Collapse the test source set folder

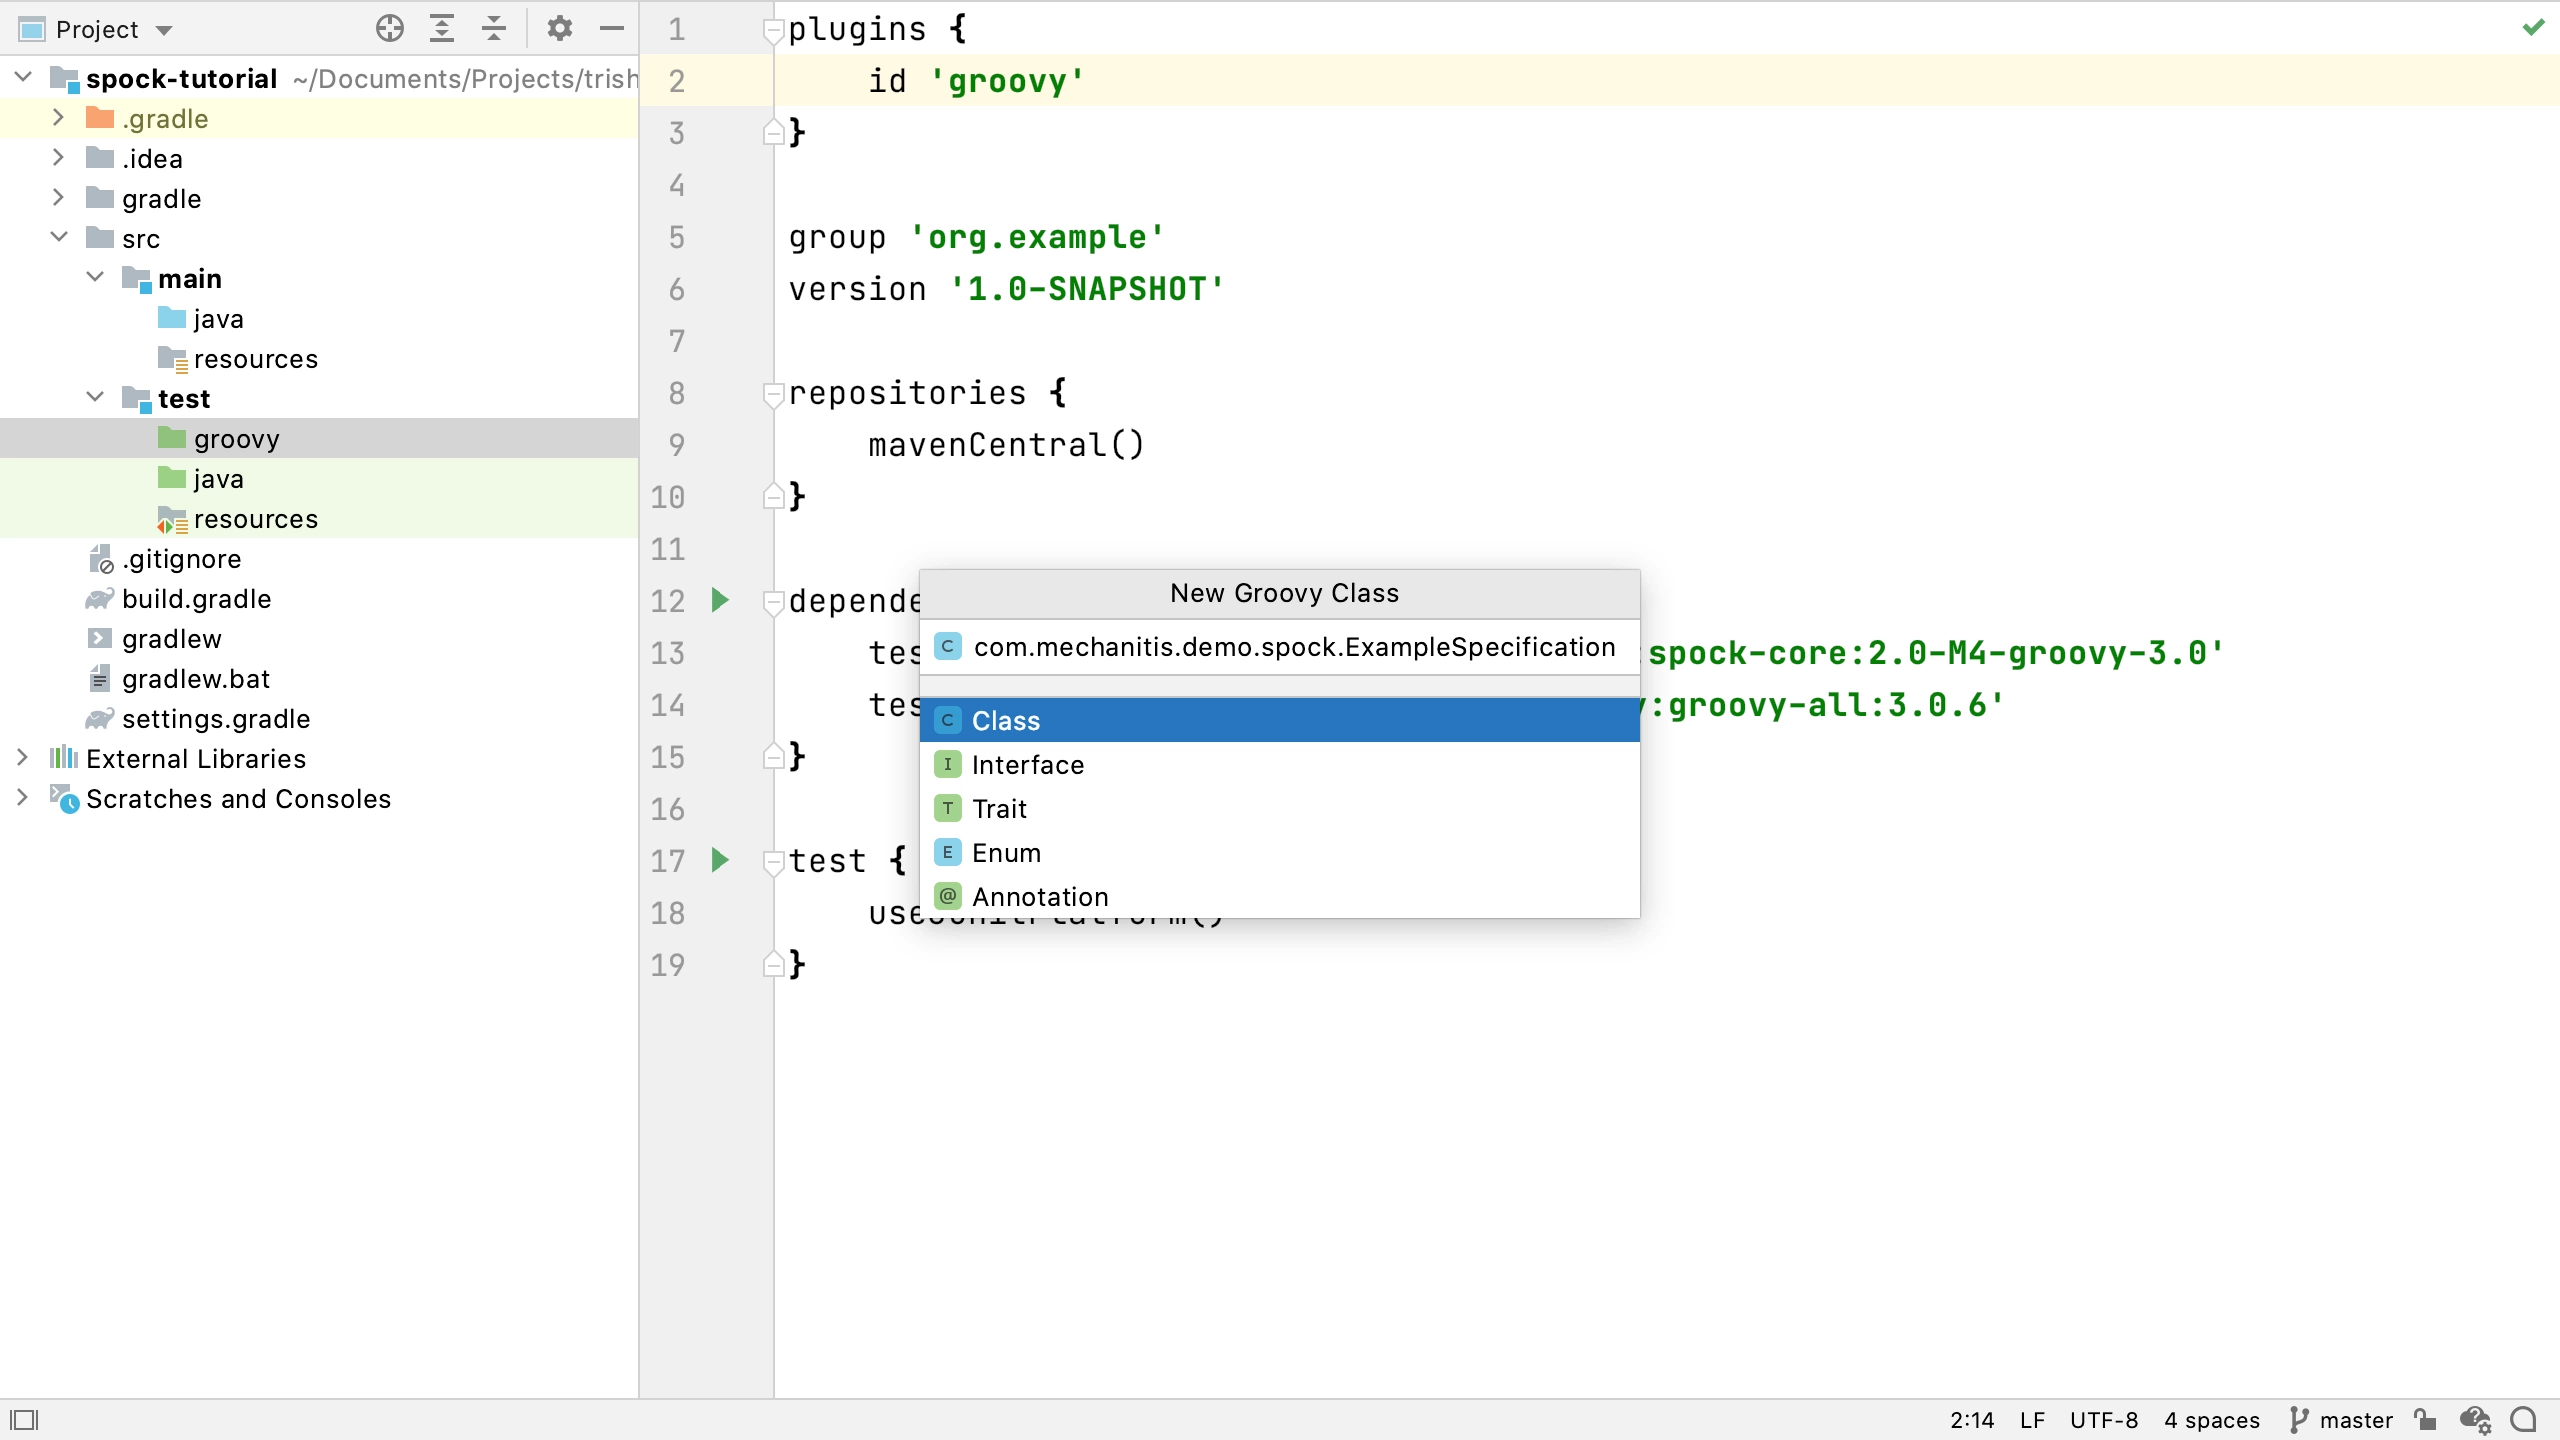[95, 397]
